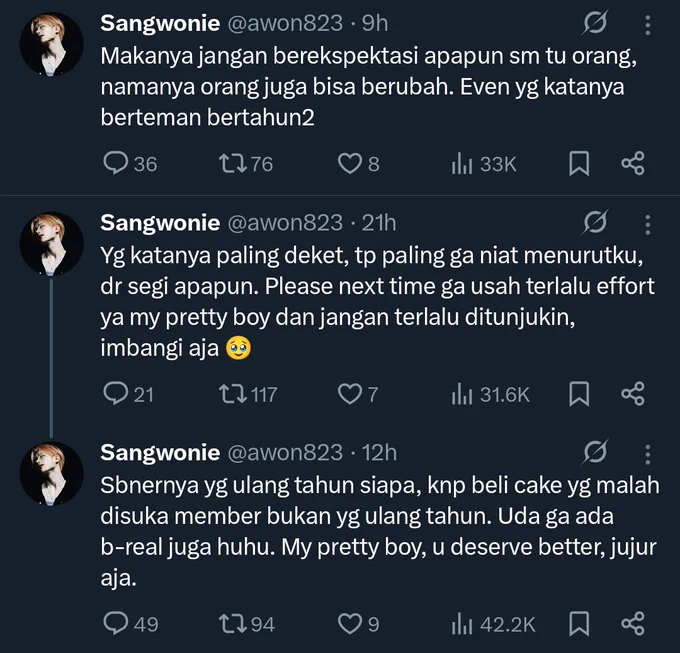This screenshot has width=680, height=653.
Task: Bookmark the 12h tweet
Action: pos(579,623)
